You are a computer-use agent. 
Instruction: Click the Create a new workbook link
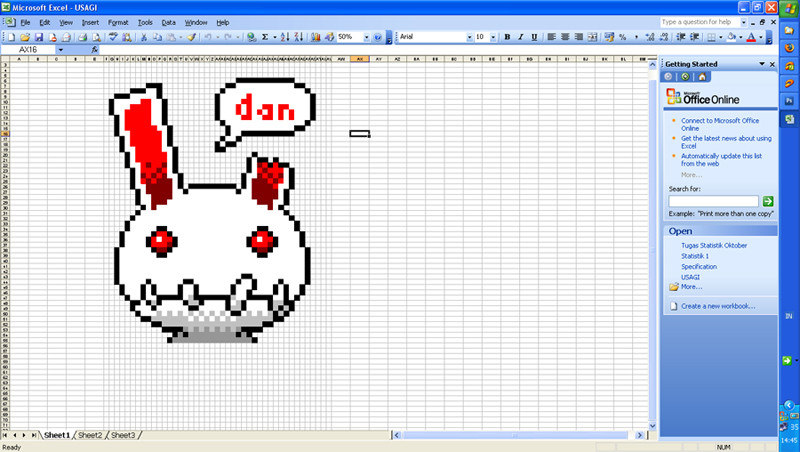pos(718,306)
